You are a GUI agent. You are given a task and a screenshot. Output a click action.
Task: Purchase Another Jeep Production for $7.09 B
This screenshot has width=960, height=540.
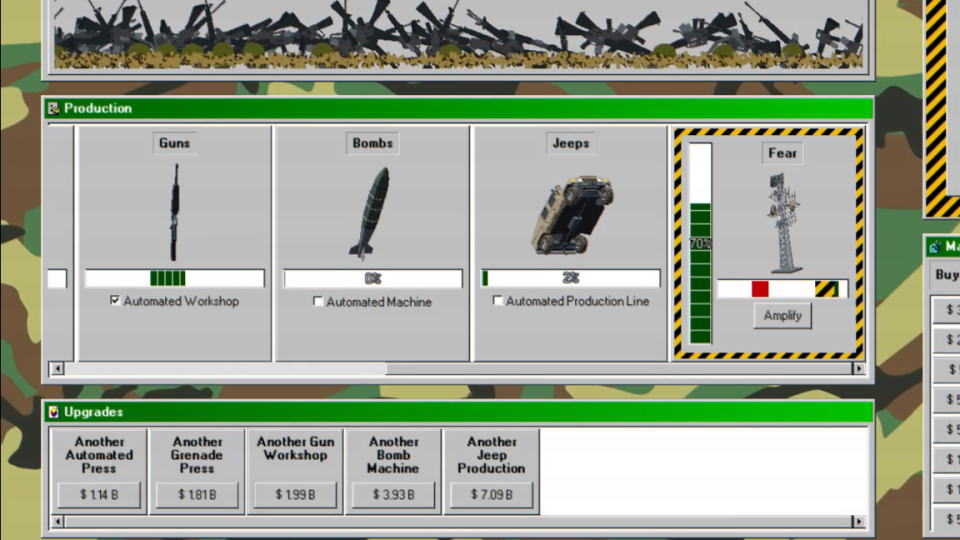[x=491, y=494]
